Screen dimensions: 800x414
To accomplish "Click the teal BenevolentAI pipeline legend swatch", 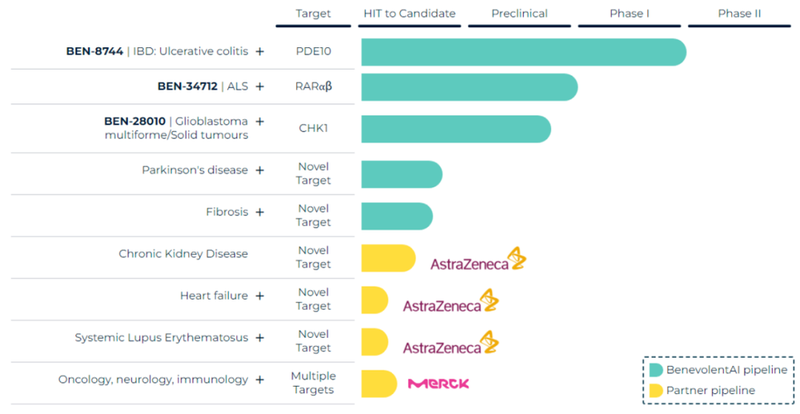I will [x=656, y=370].
